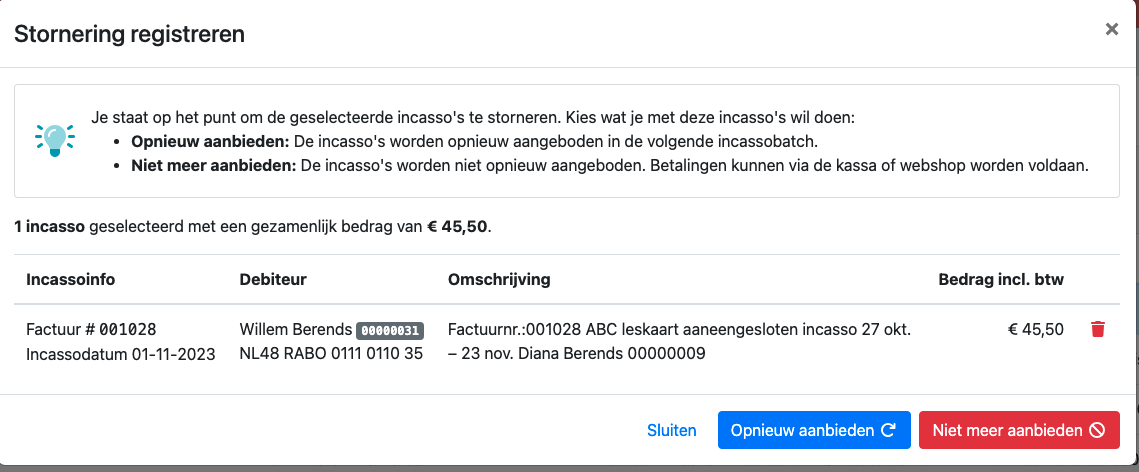This screenshot has width=1139, height=472.
Task: Click the Incassodatum 01-11-2023 text
Action: tap(121, 354)
